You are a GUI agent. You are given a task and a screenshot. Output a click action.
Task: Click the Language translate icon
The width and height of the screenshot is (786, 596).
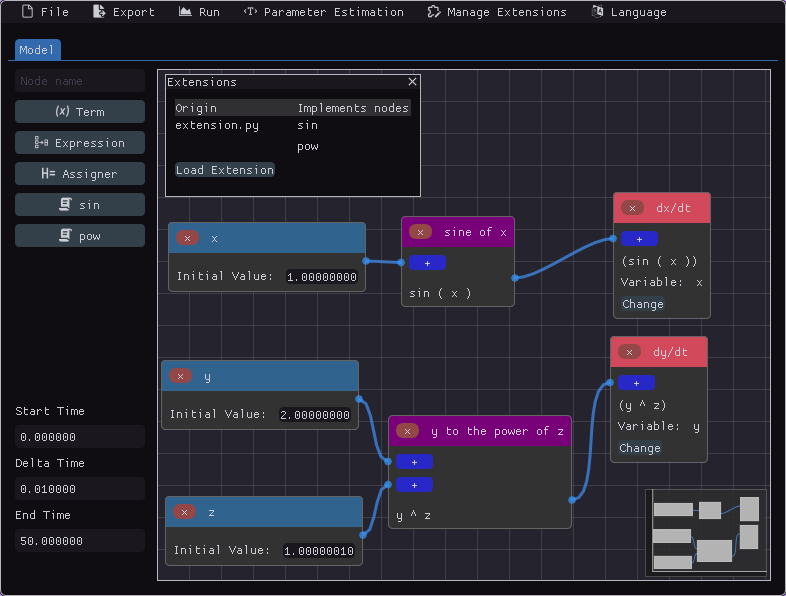(x=597, y=11)
